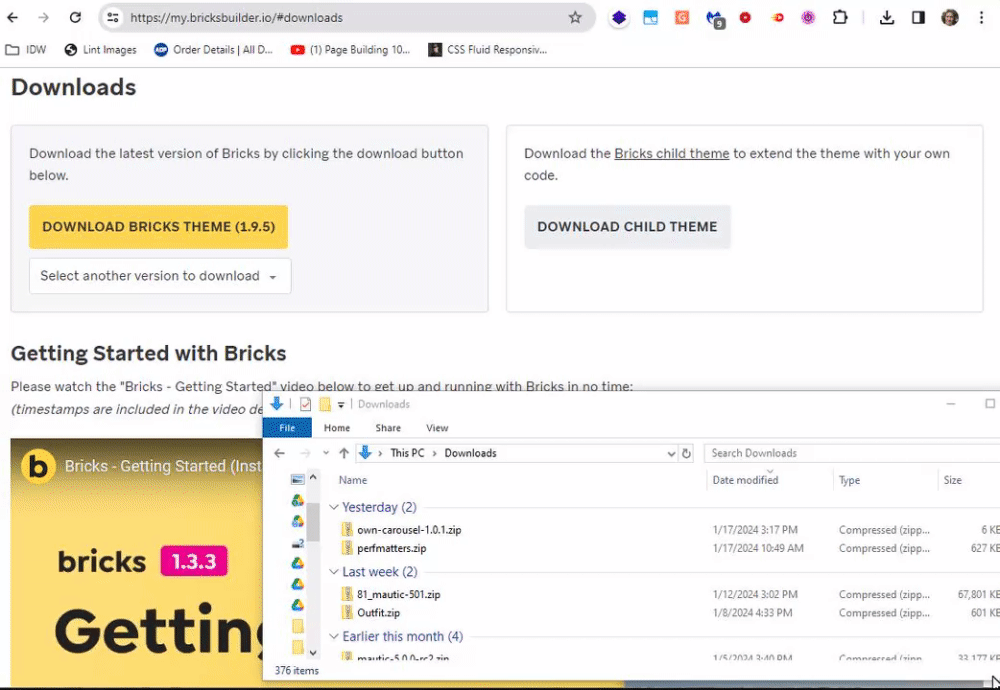
Task: Click the Download Child Theme button
Action: pos(627,227)
